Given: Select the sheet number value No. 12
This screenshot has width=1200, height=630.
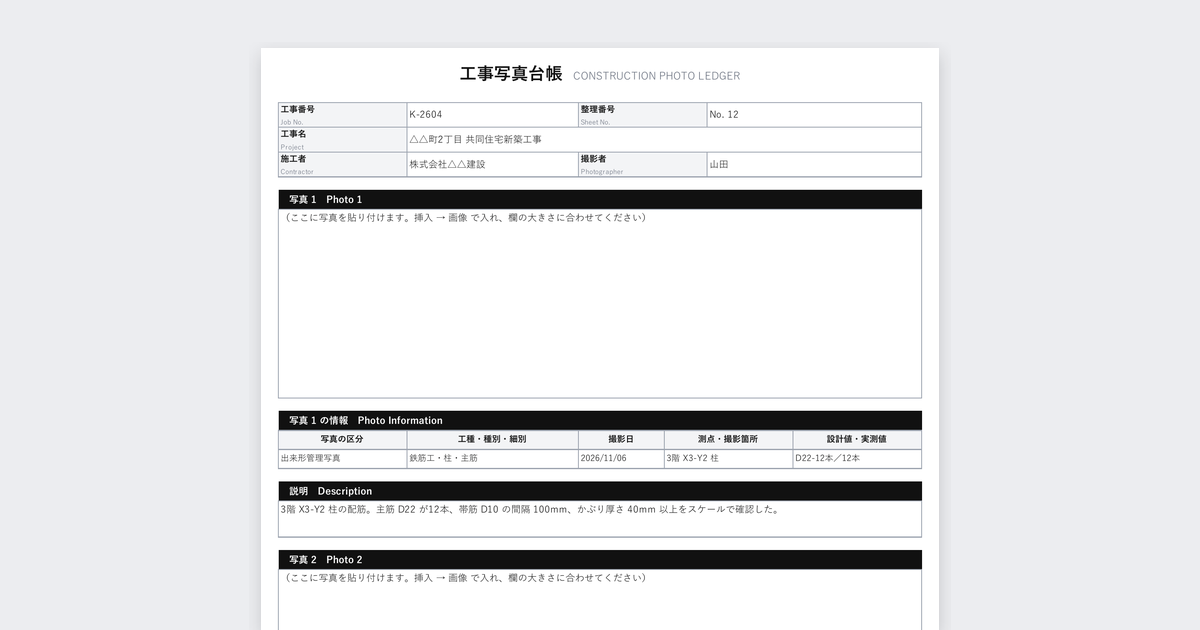Looking at the screenshot, I should point(724,115).
